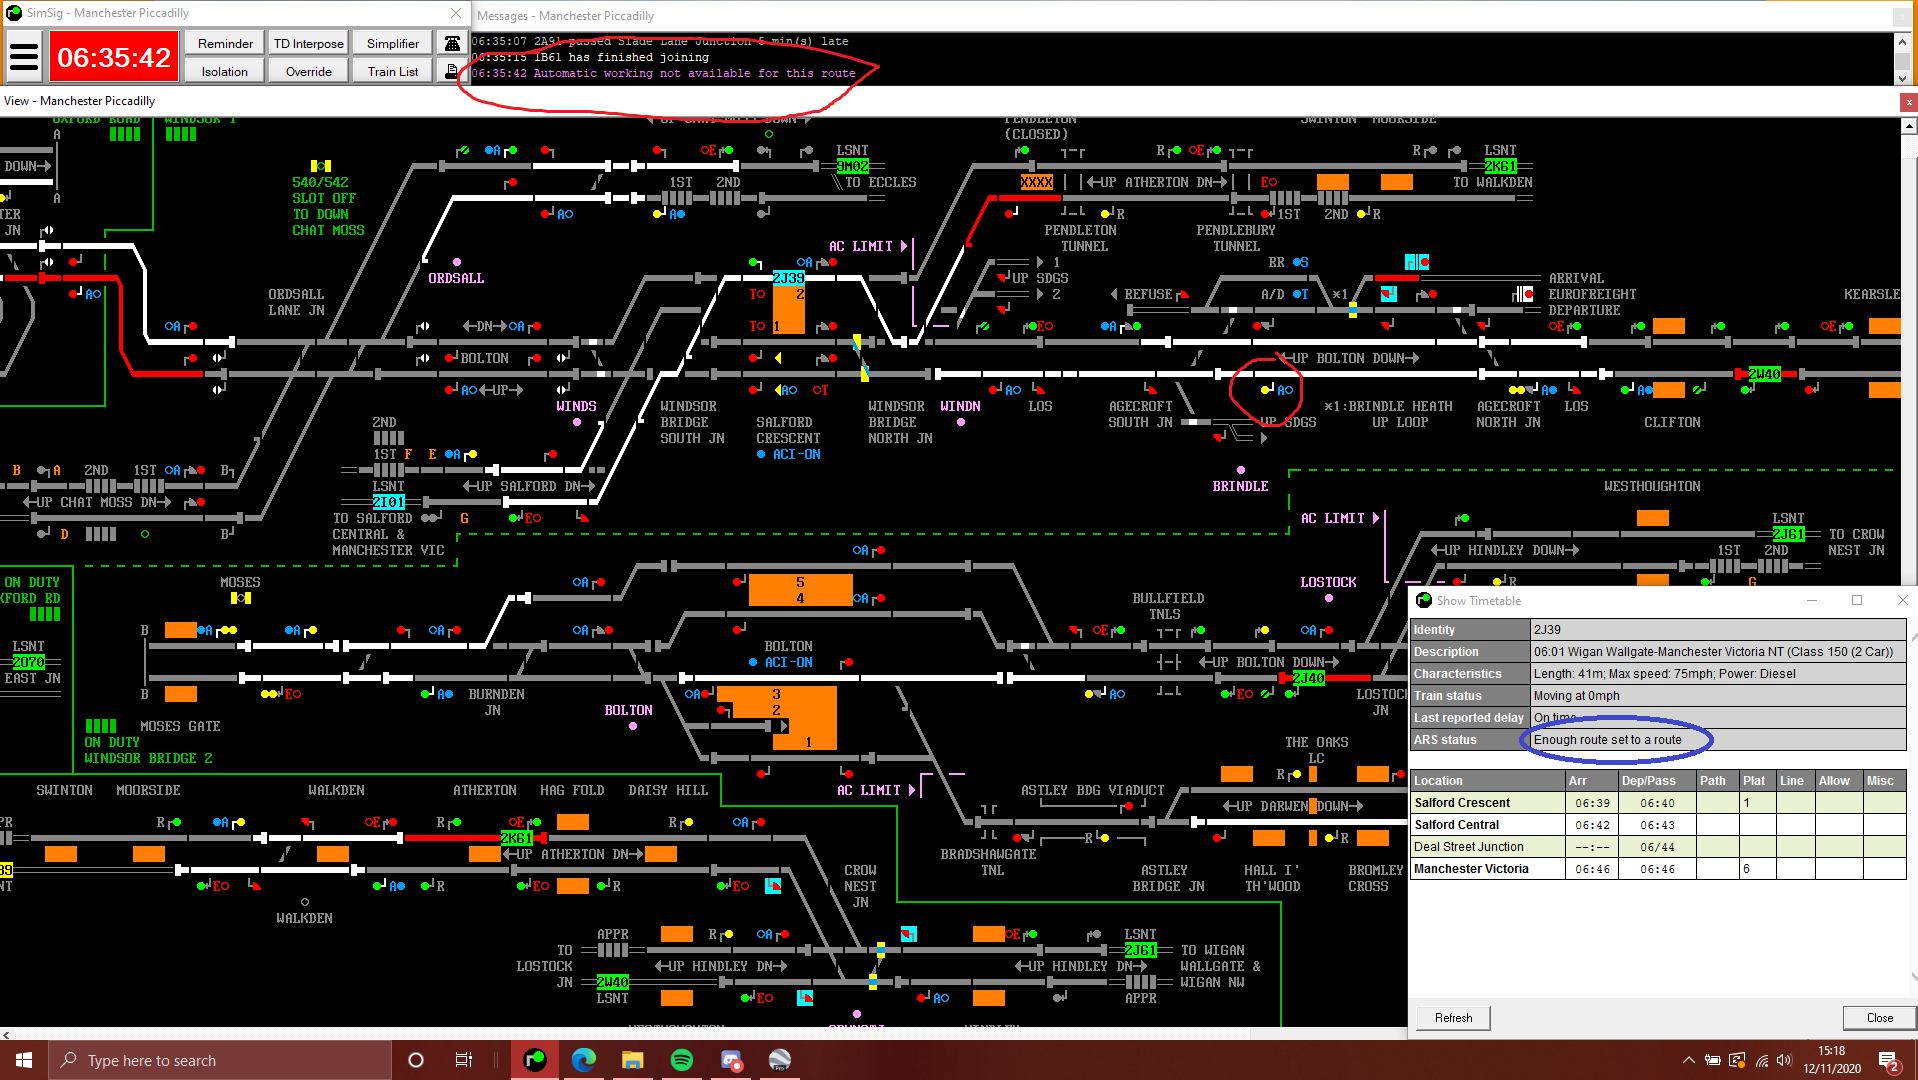Screen dimensions: 1918x1080
Task: Select train berth 2O70 near East Jn
Action: pyautogui.click(x=28, y=662)
